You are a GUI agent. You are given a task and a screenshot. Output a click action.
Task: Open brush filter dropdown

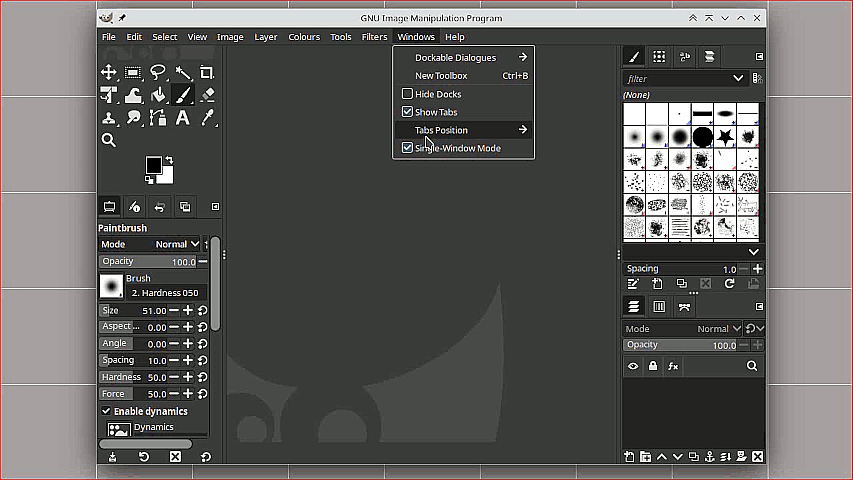(x=738, y=78)
